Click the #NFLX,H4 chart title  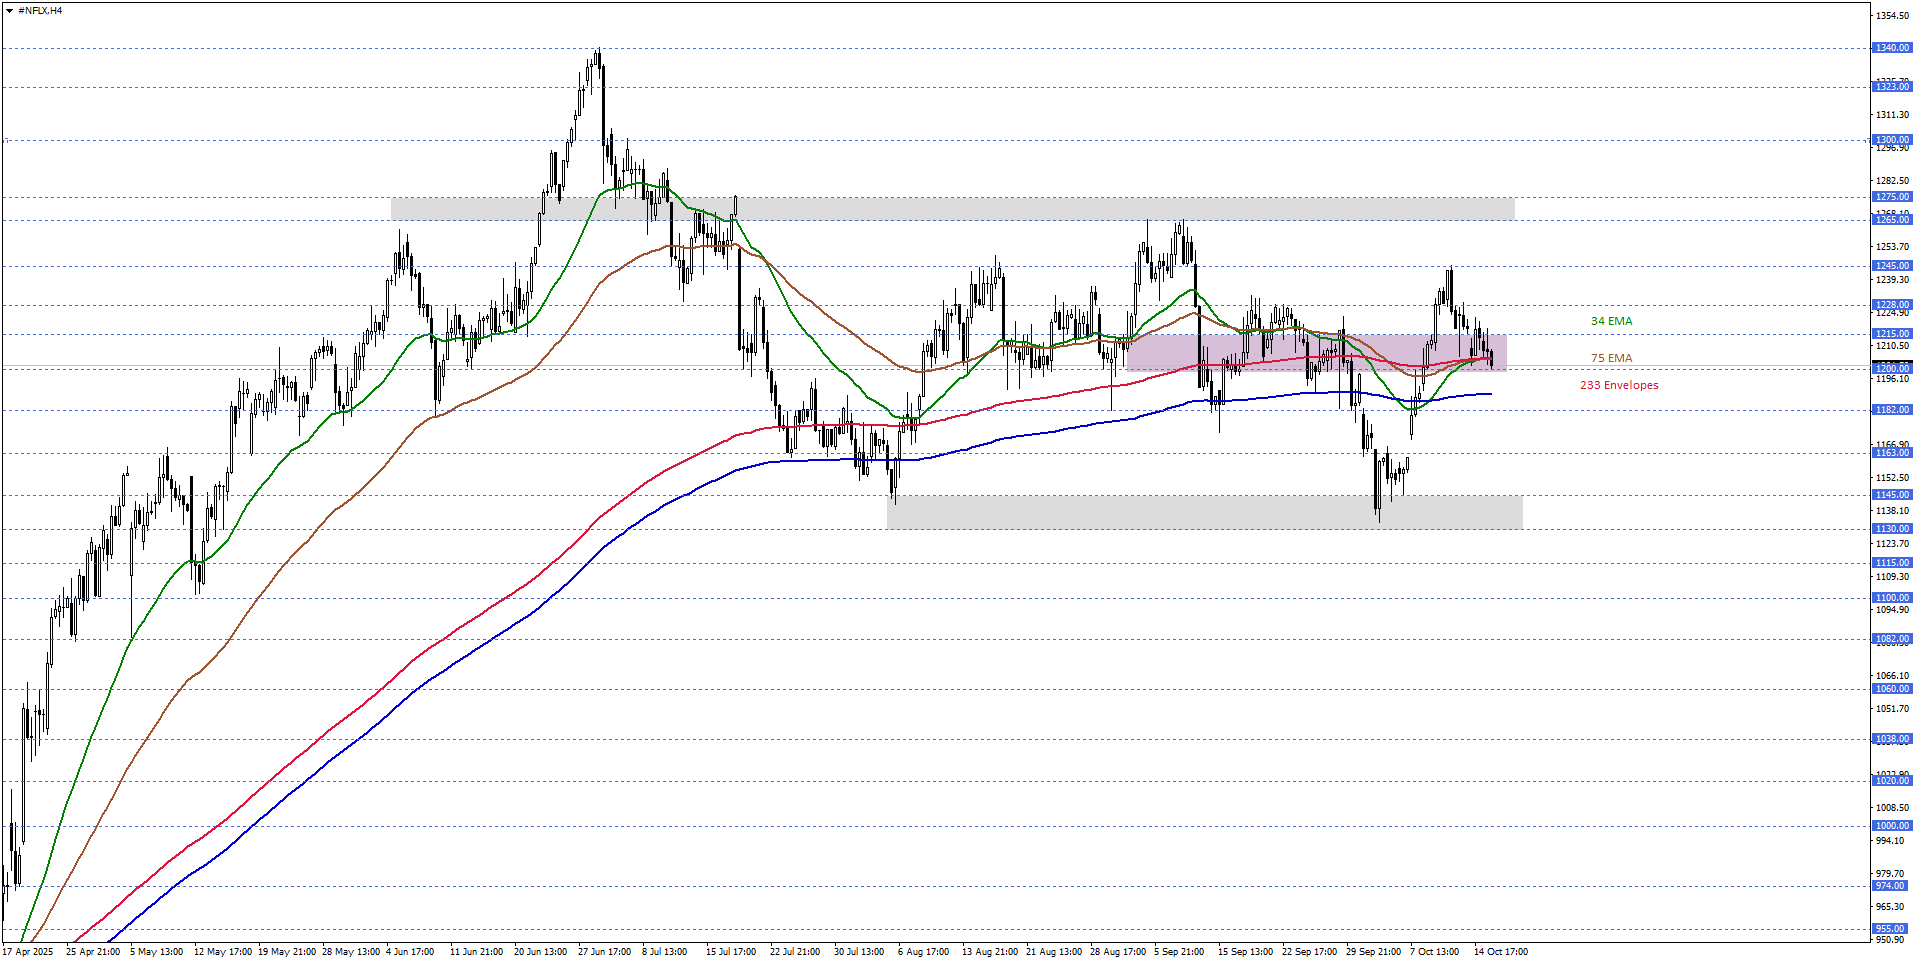point(40,11)
